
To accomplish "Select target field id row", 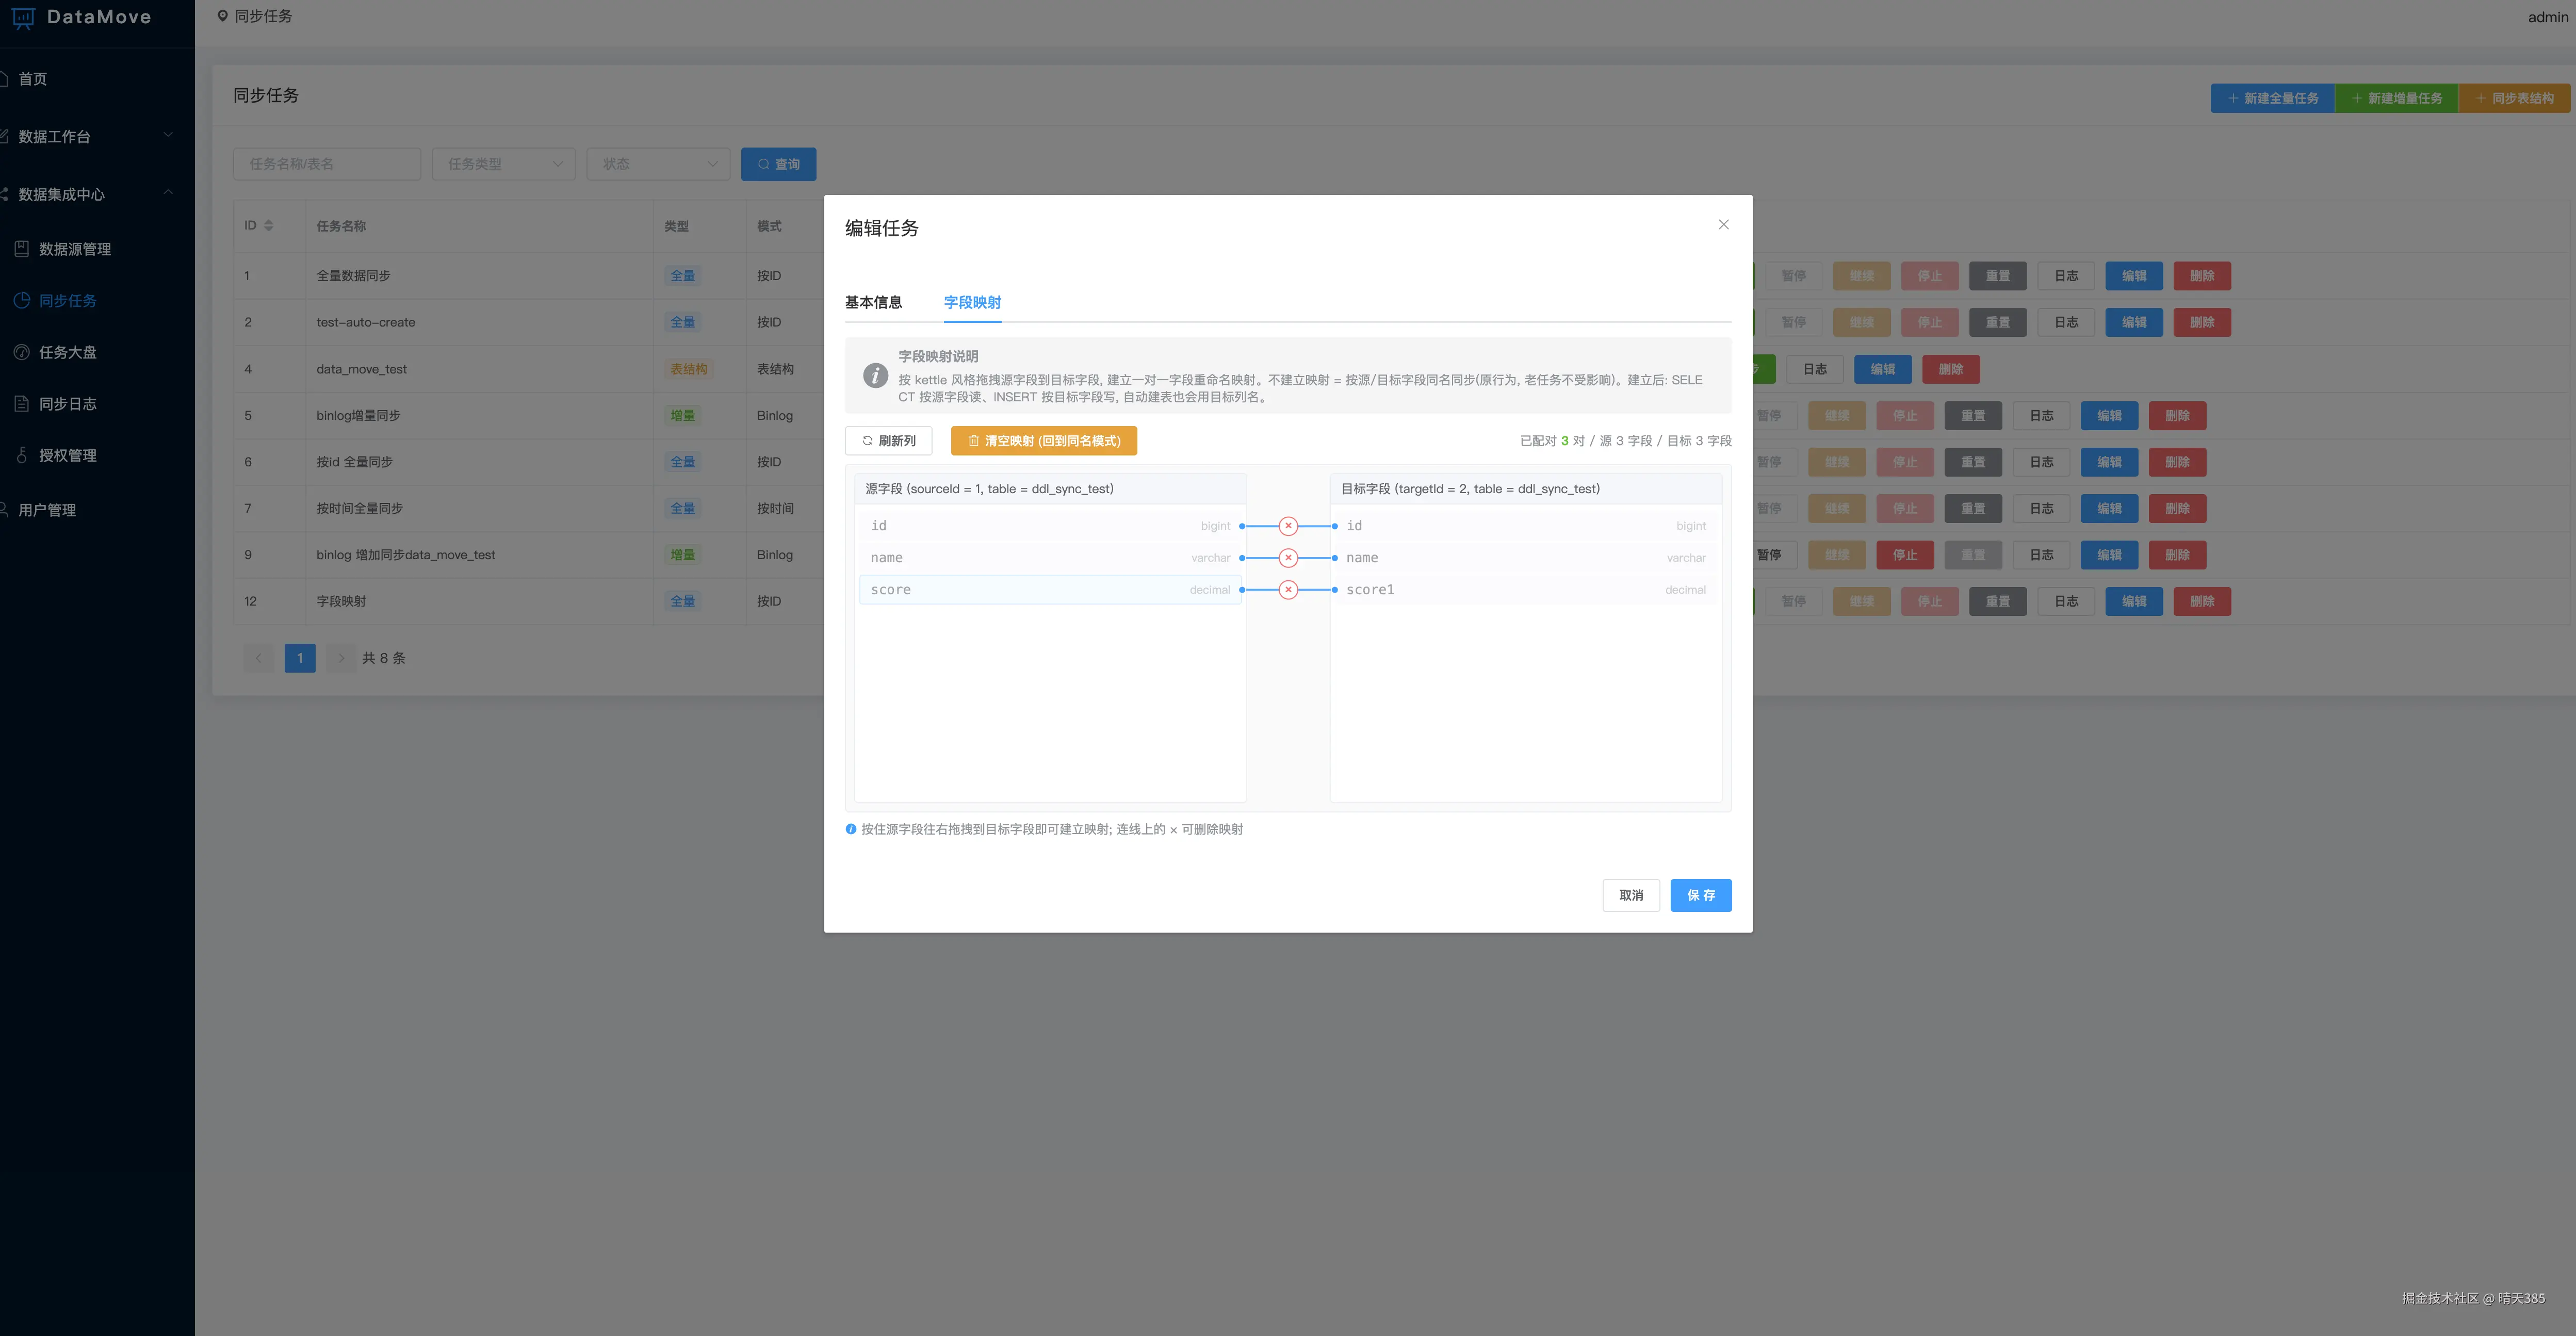I will pyautogui.click(x=1525, y=526).
